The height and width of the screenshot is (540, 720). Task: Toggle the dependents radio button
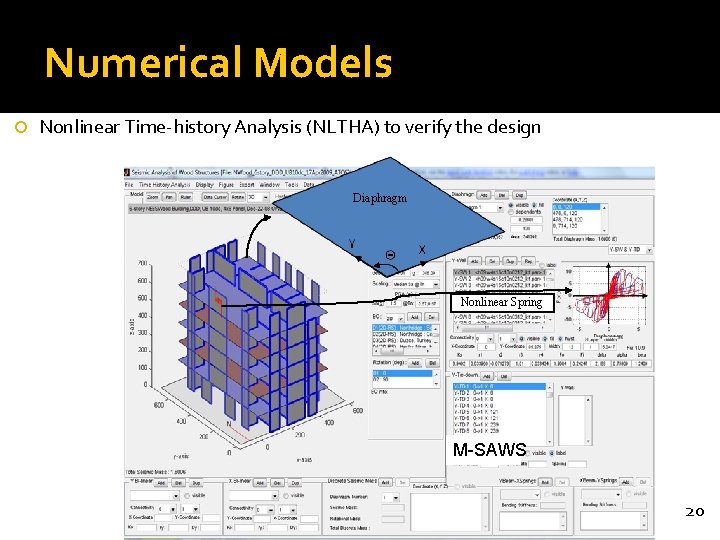[x=511, y=212]
